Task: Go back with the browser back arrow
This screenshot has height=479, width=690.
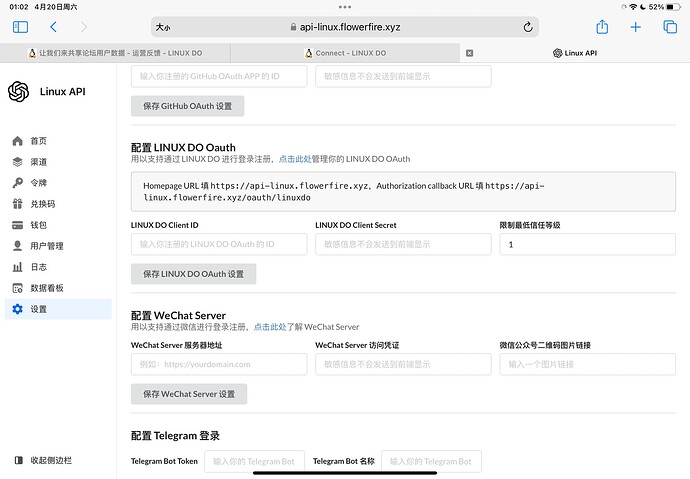Action: pos(53,27)
